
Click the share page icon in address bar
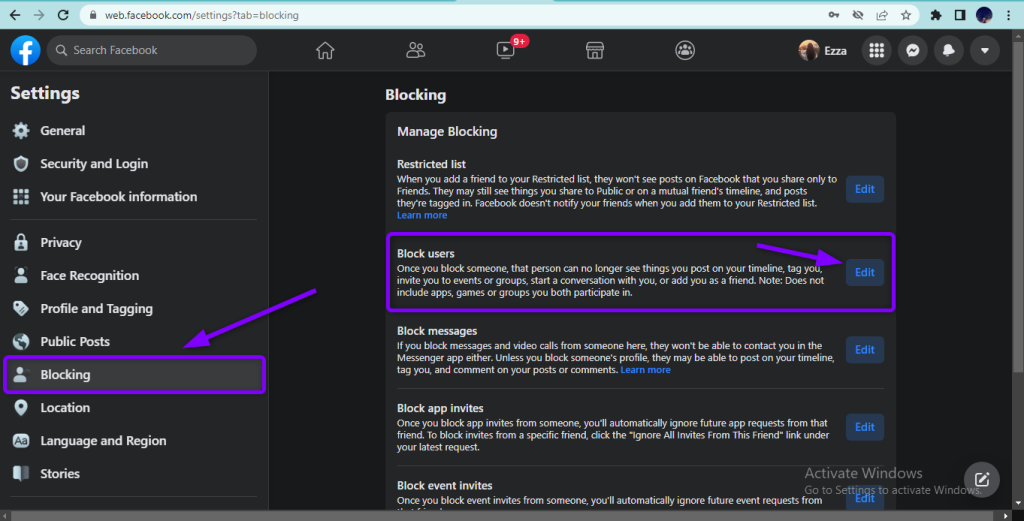(x=882, y=14)
